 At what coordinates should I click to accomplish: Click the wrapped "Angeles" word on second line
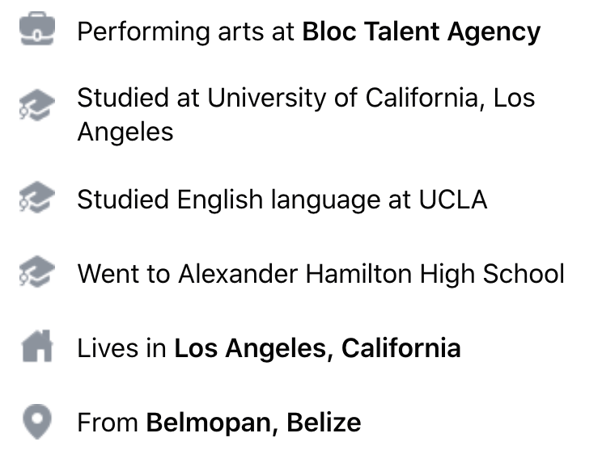[125, 131]
